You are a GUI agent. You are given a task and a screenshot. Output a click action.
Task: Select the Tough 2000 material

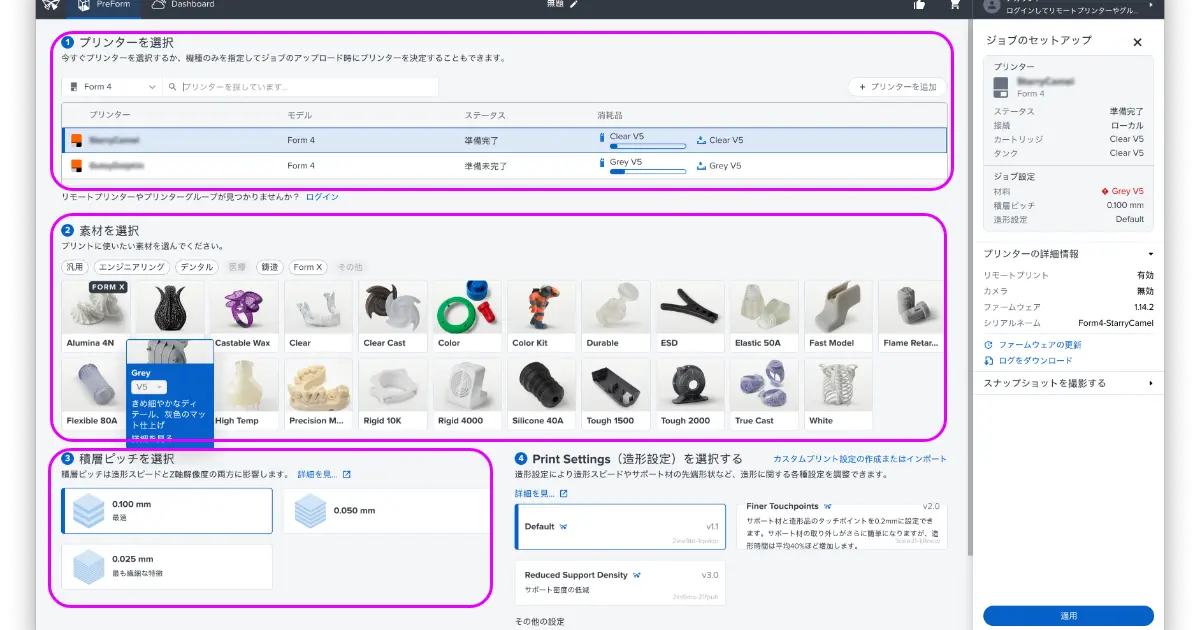(690, 393)
